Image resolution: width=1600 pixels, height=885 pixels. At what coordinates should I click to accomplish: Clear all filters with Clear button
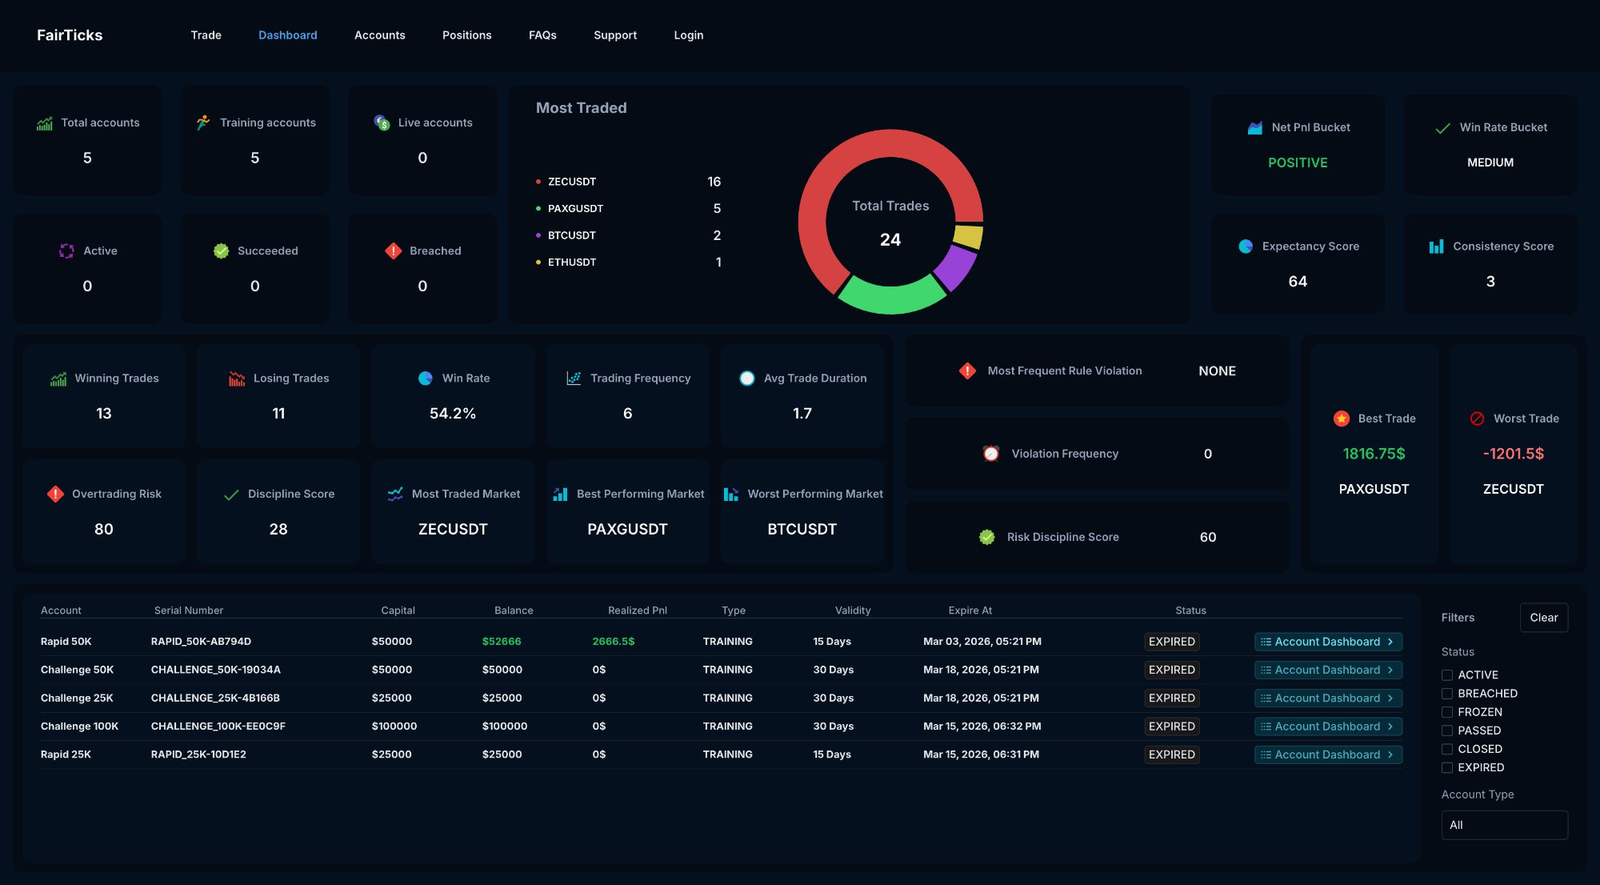tap(1543, 618)
